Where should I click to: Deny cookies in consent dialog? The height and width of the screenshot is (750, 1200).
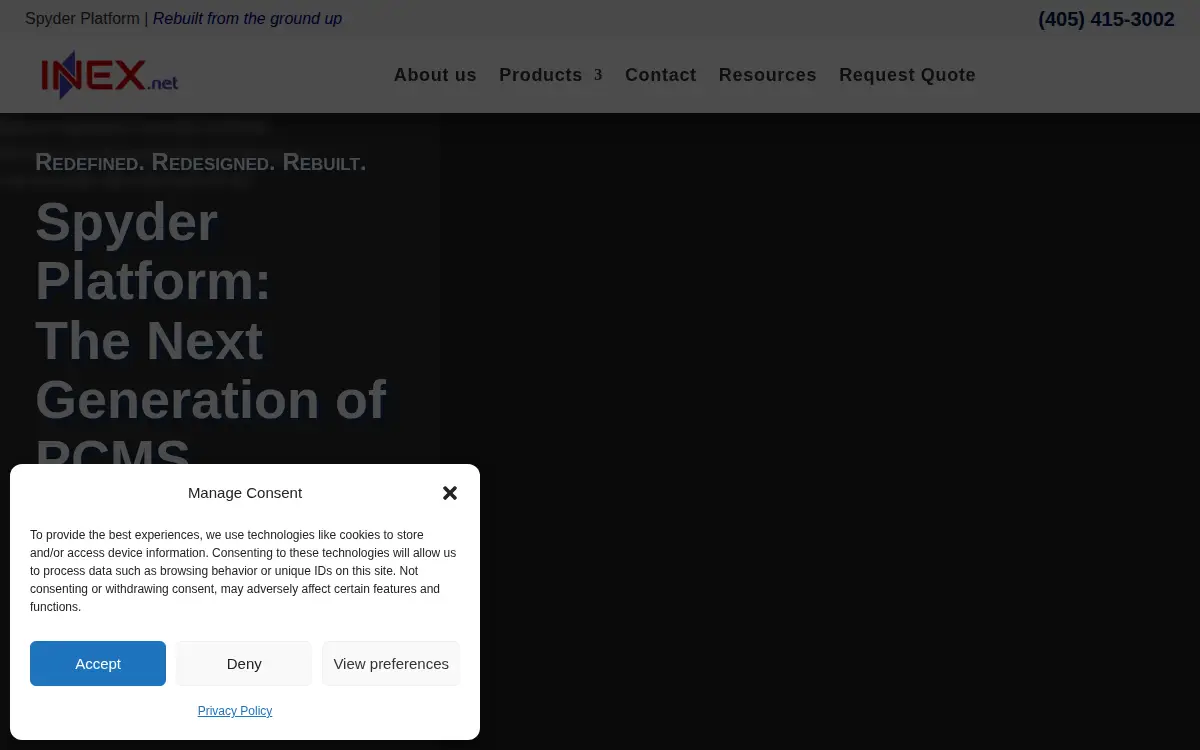[244, 663]
